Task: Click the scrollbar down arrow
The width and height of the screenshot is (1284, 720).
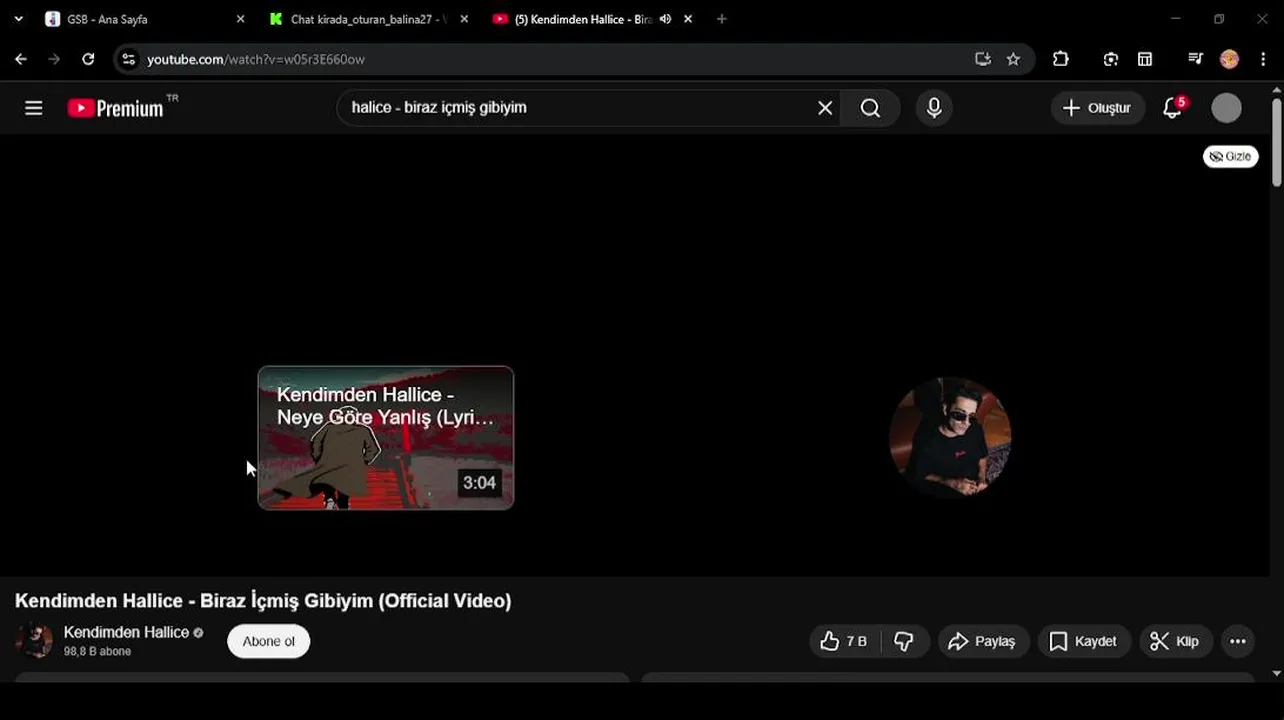Action: pyautogui.click(x=1277, y=675)
